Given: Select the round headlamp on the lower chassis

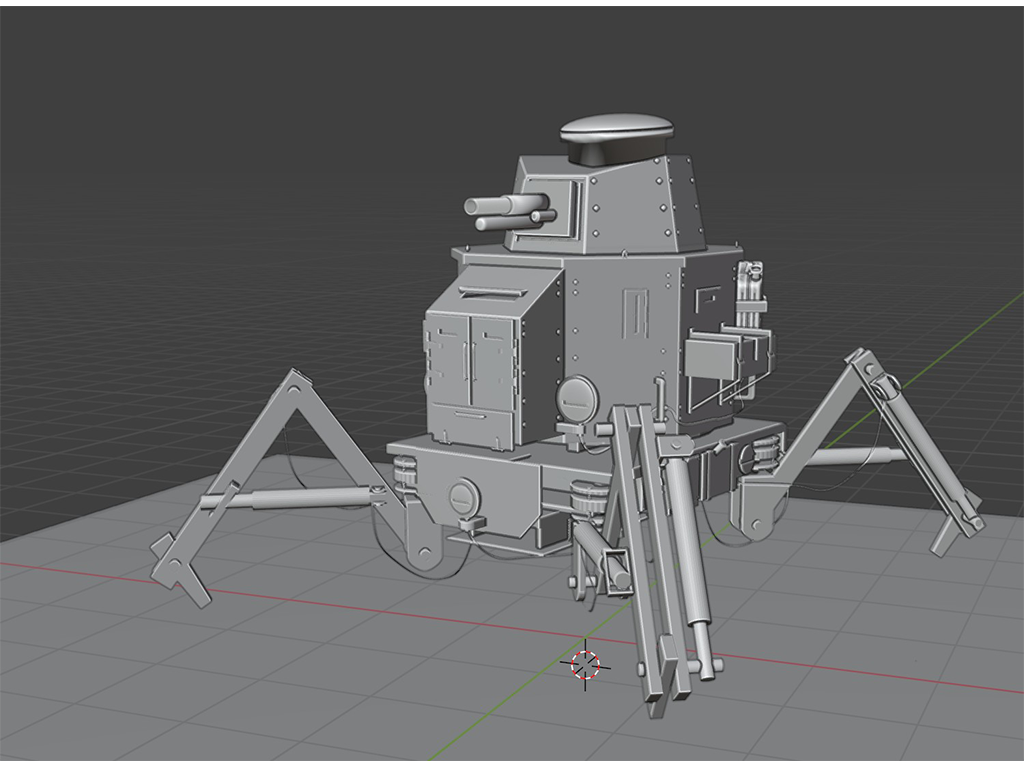Looking at the screenshot, I should pyautogui.click(x=464, y=500).
